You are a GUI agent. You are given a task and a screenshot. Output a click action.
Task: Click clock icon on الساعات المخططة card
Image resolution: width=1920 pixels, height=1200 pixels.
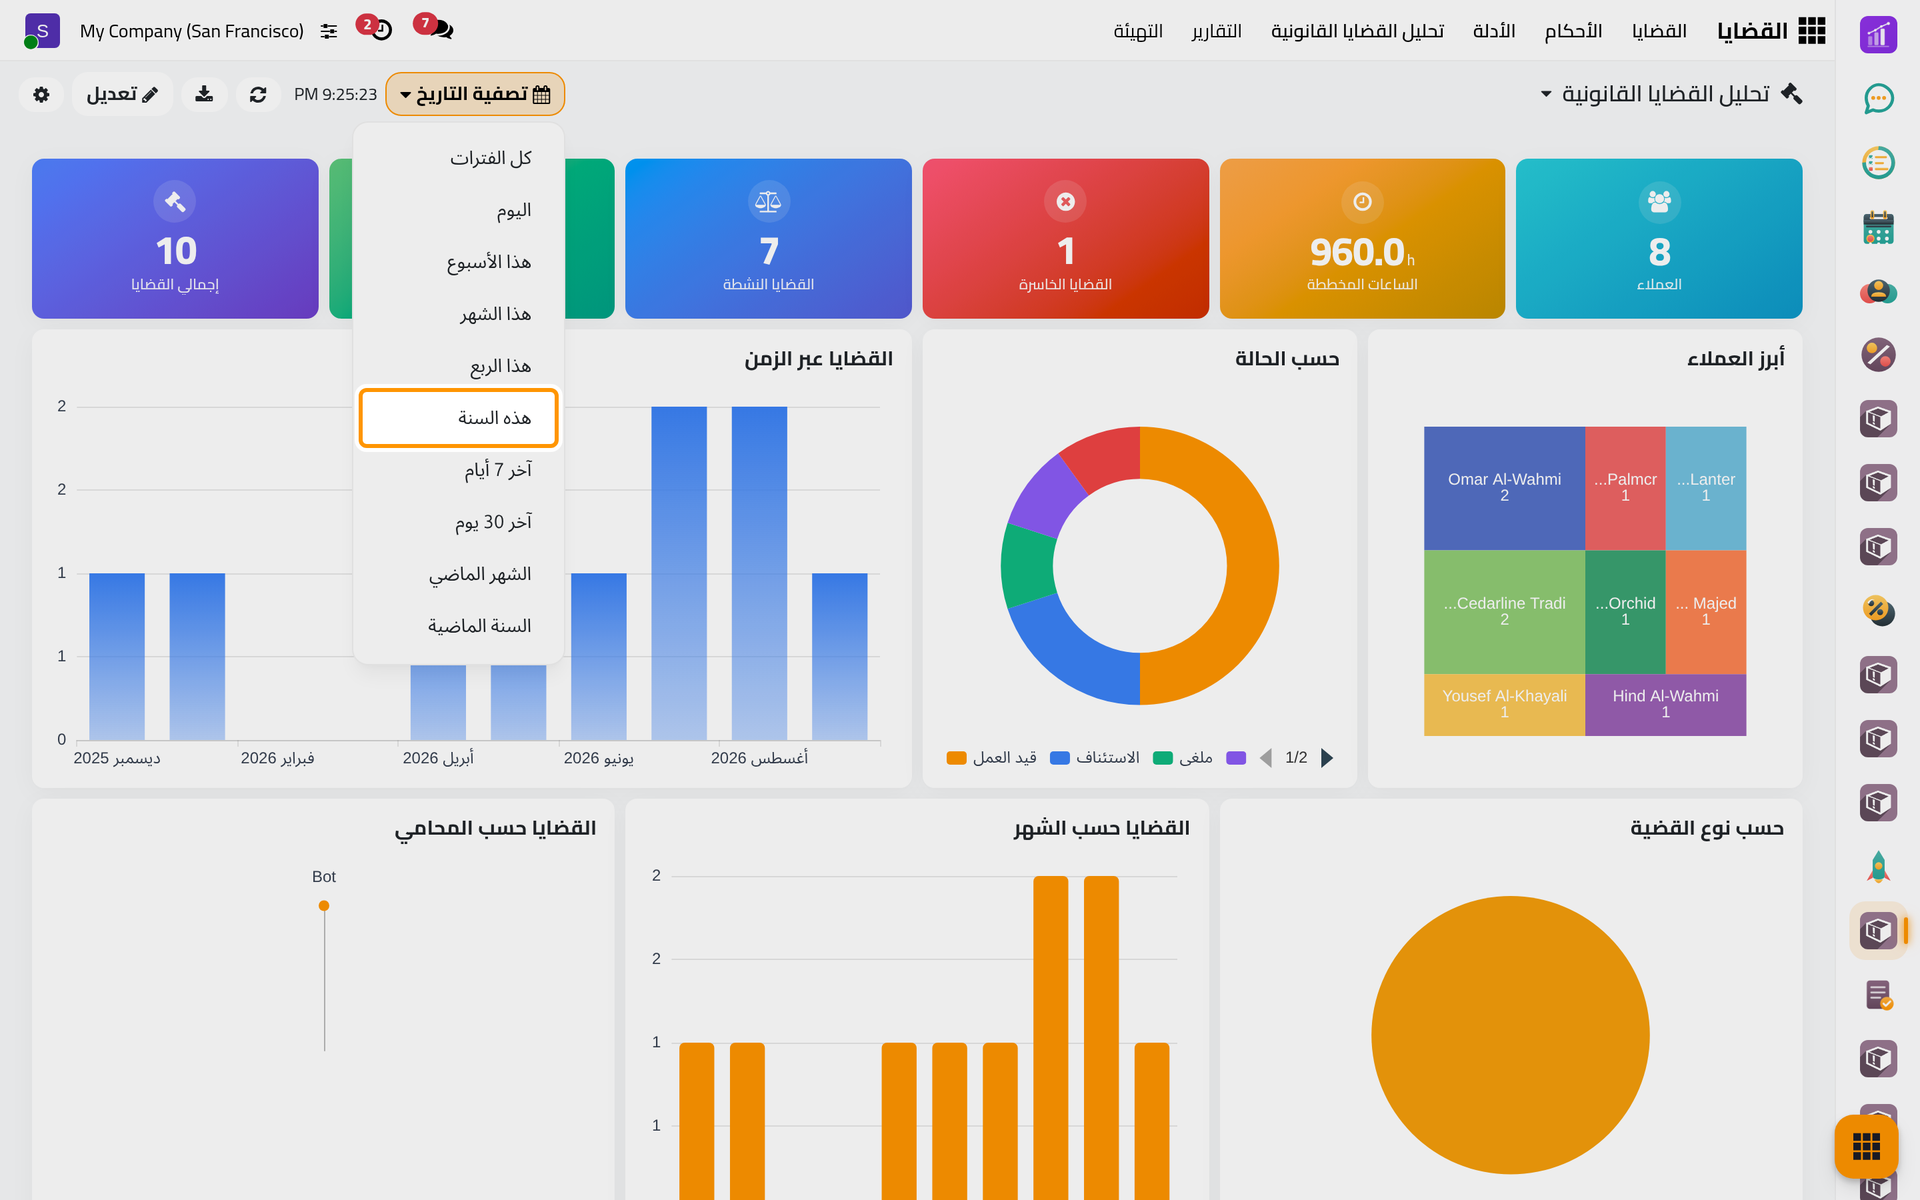click(x=1362, y=202)
